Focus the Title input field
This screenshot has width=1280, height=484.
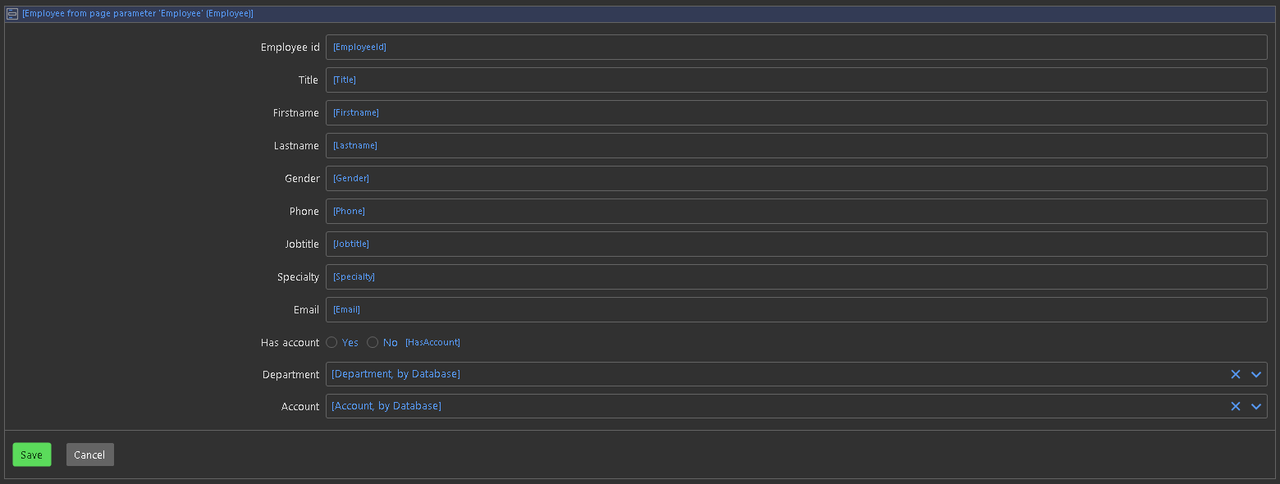[x=796, y=80]
